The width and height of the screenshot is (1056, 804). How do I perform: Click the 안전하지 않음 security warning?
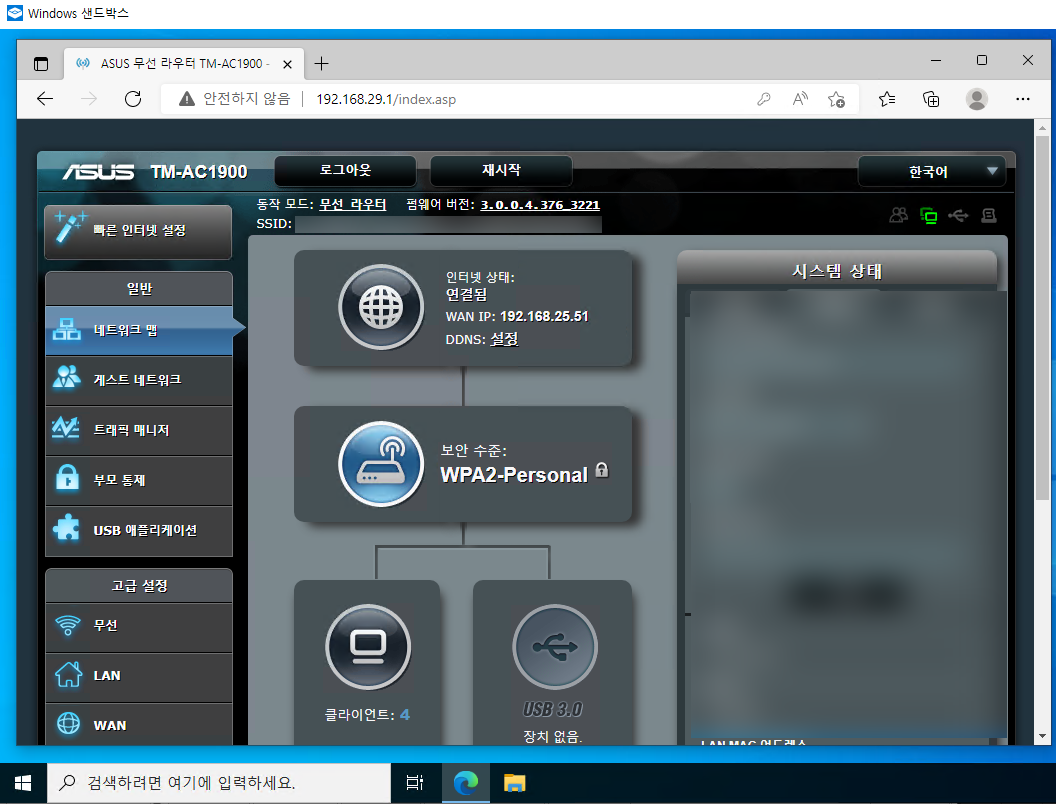234,99
